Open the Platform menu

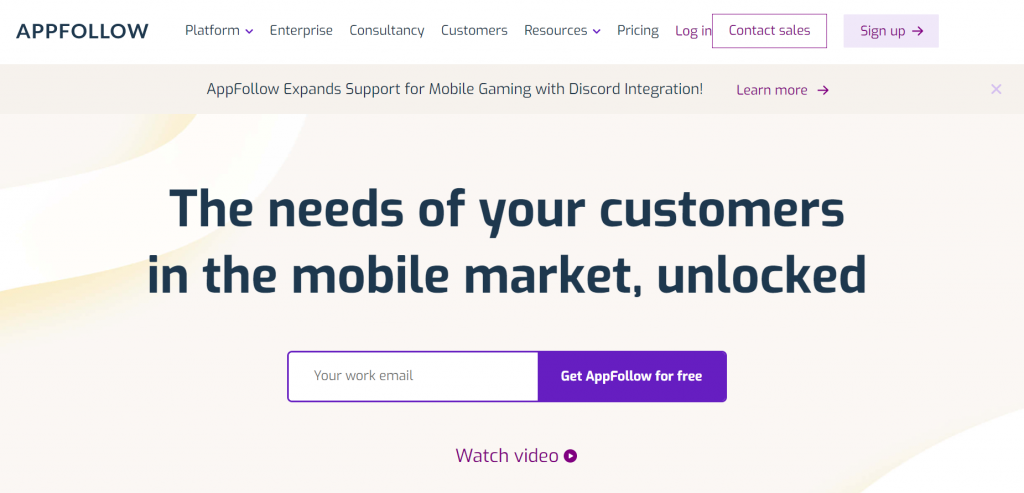(x=219, y=31)
